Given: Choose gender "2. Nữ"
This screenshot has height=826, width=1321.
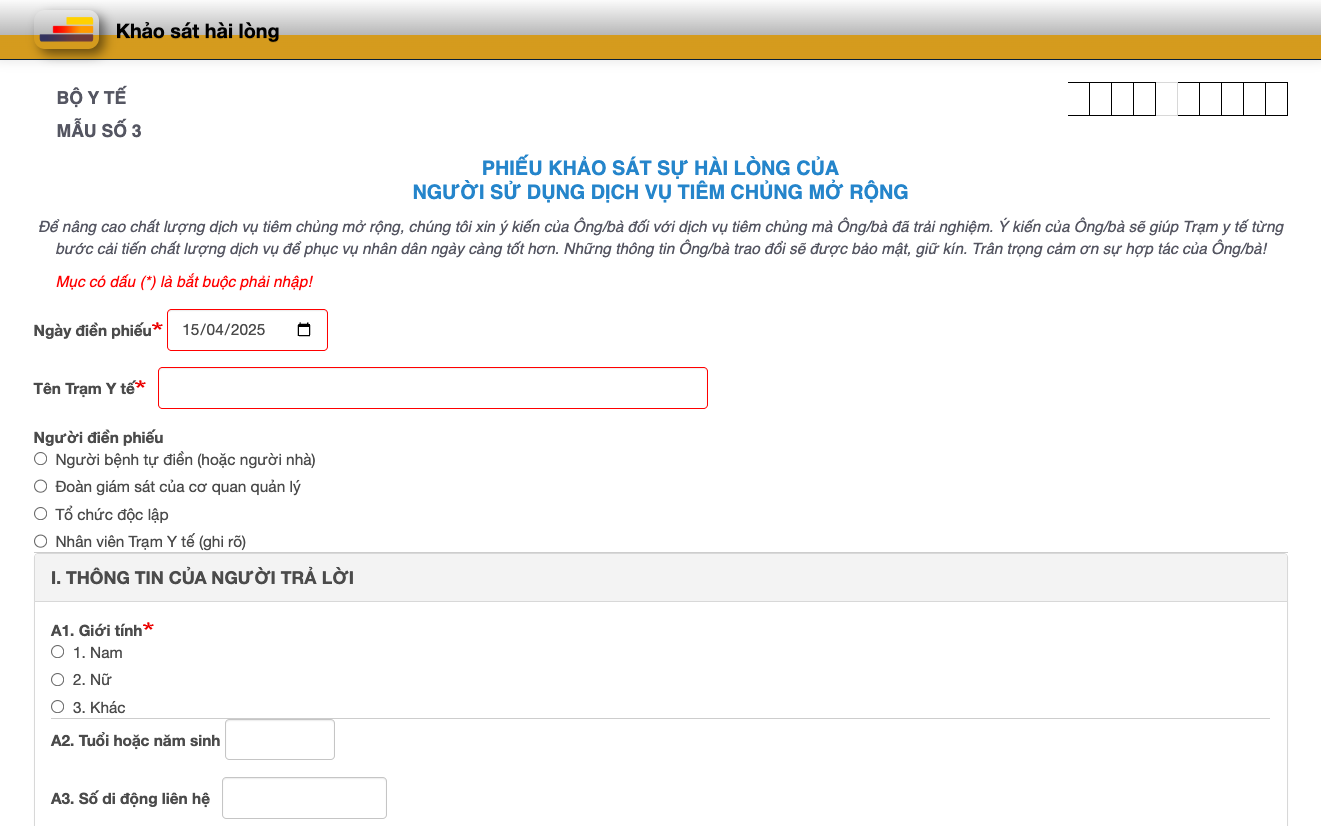Looking at the screenshot, I should click(57, 679).
